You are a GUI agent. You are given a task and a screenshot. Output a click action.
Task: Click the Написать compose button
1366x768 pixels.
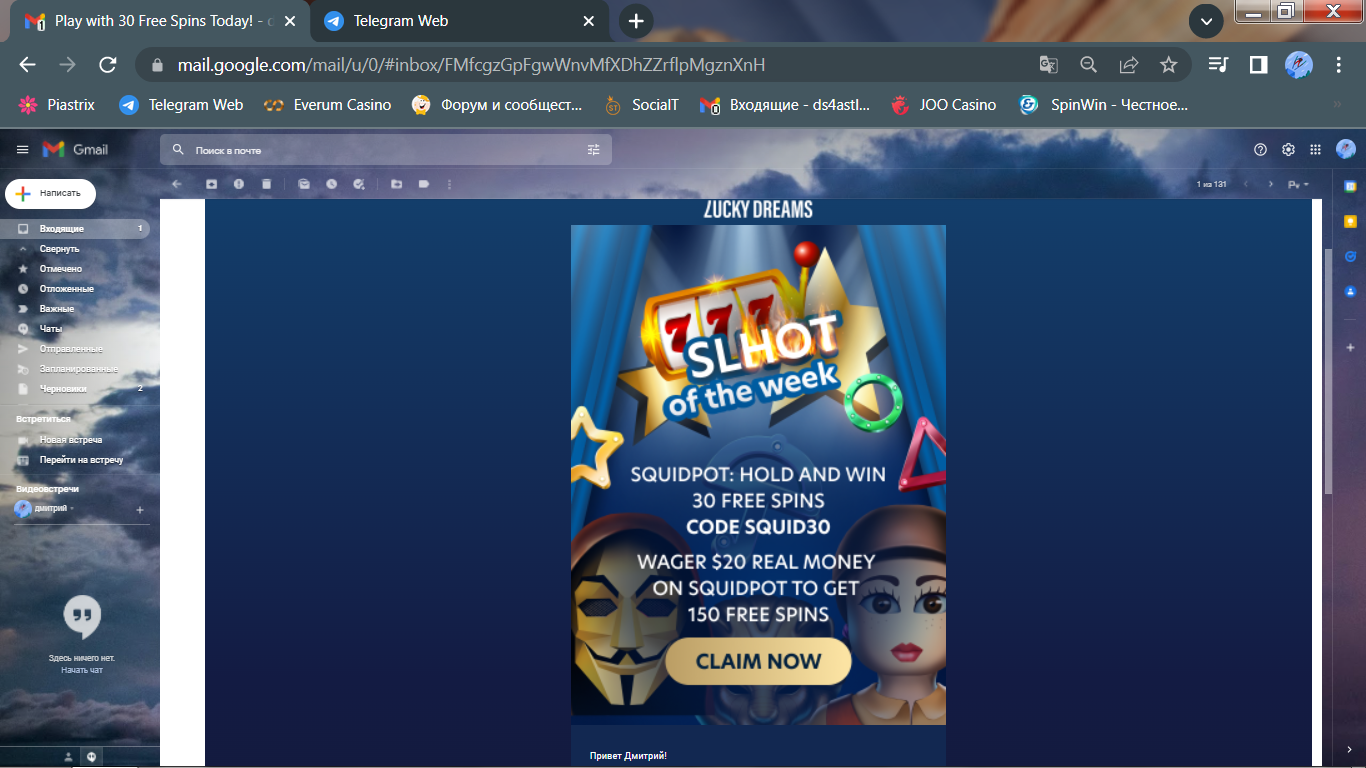[x=50, y=193]
